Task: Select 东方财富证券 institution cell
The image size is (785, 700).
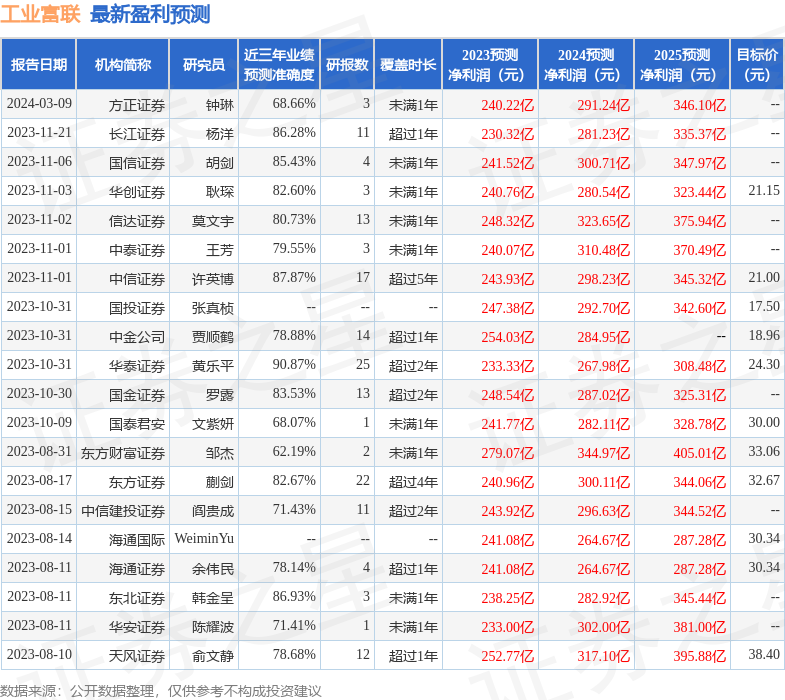Action: (123, 454)
